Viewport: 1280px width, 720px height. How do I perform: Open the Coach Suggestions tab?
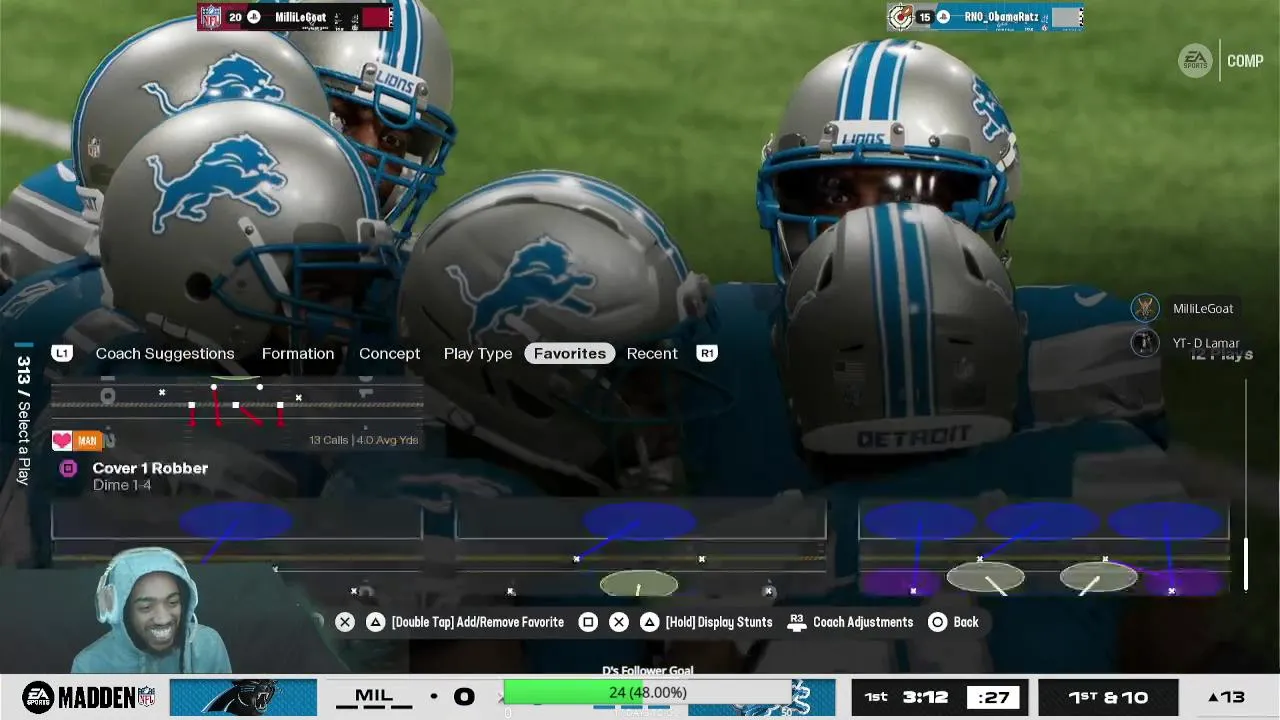coord(165,353)
